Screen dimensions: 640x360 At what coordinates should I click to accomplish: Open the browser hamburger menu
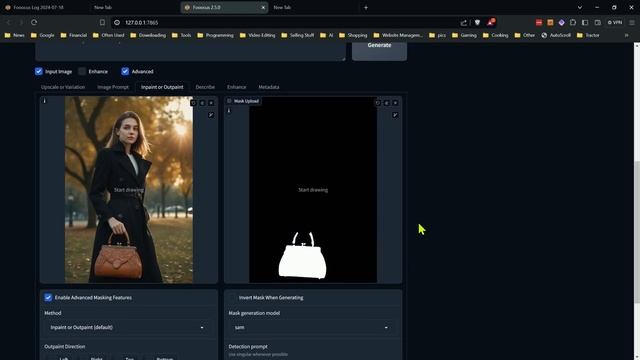pos(631,22)
